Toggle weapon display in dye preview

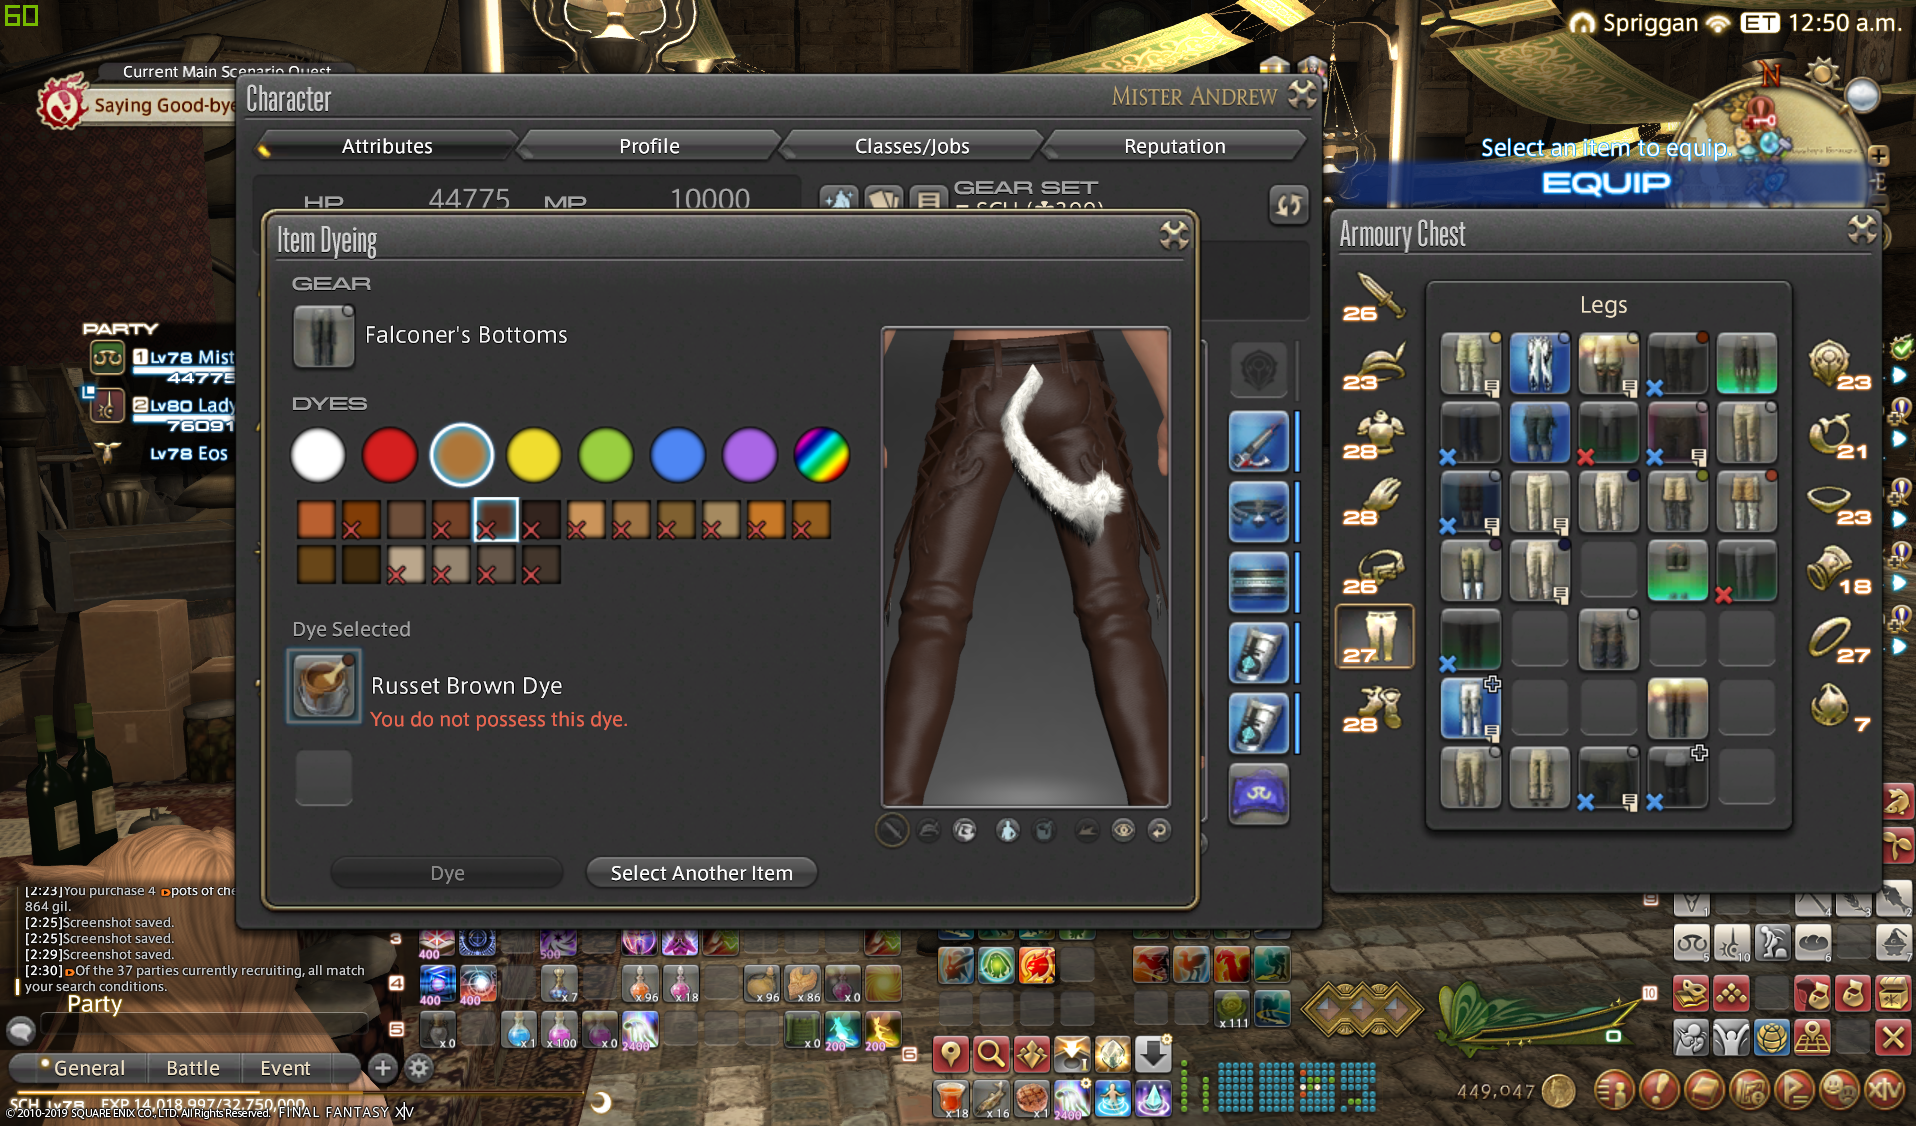click(x=891, y=830)
